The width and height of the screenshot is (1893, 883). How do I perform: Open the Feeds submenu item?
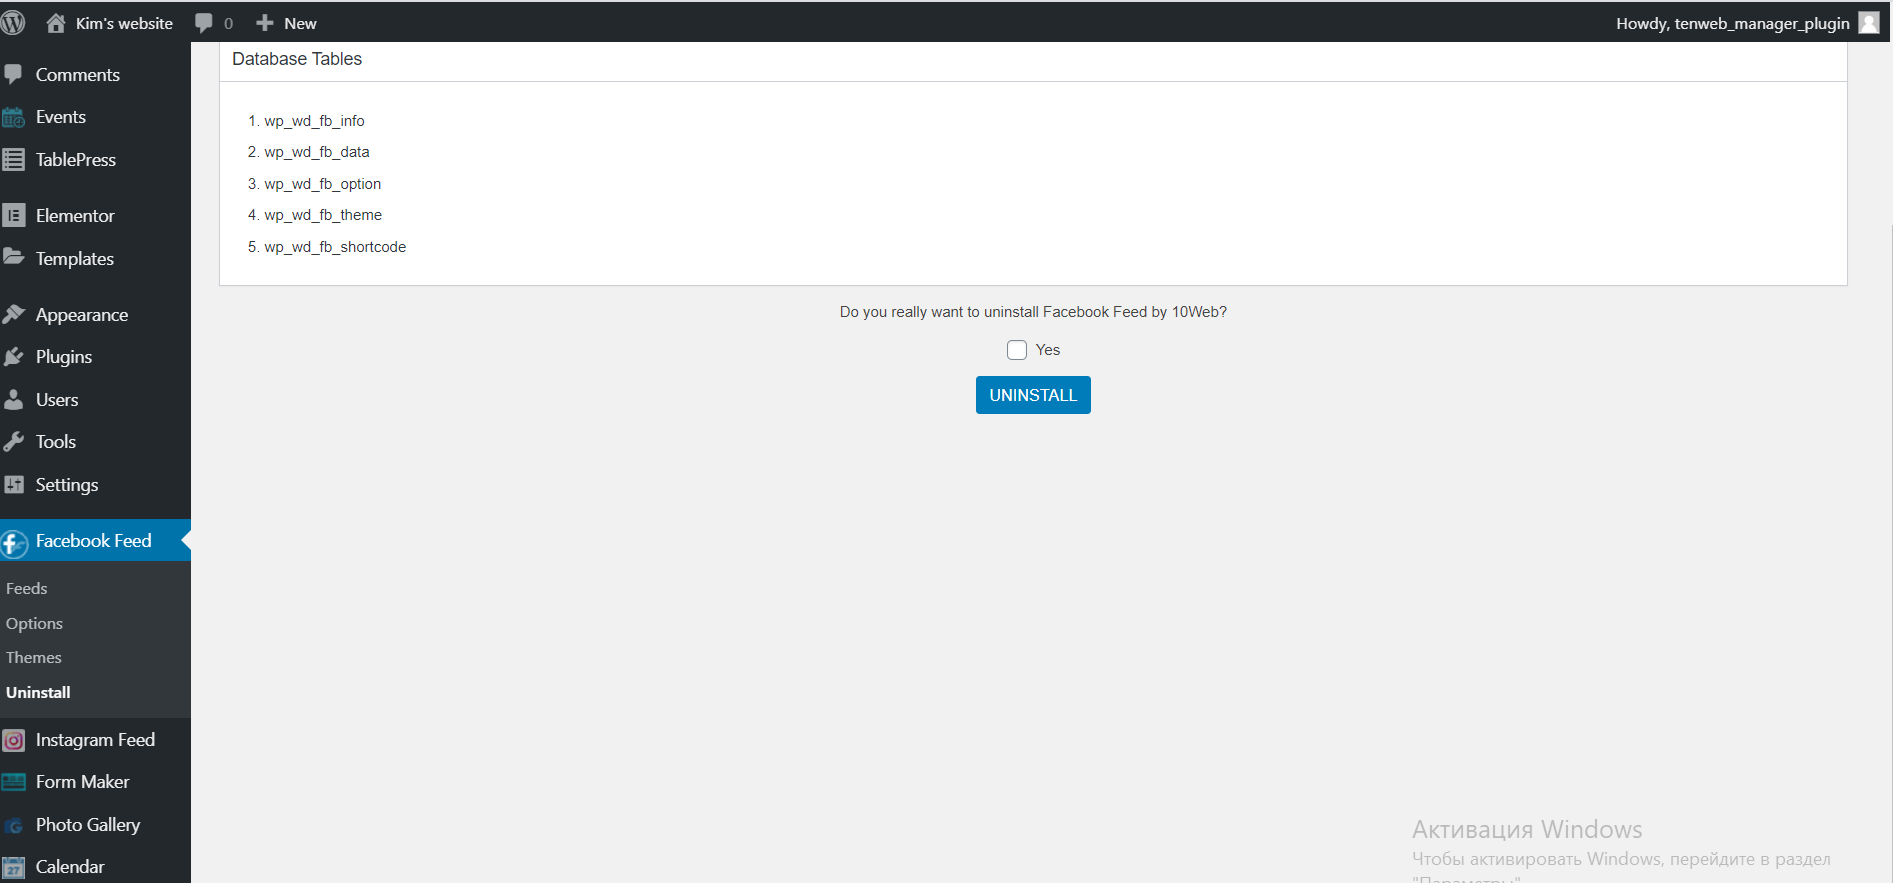pos(27,589)
